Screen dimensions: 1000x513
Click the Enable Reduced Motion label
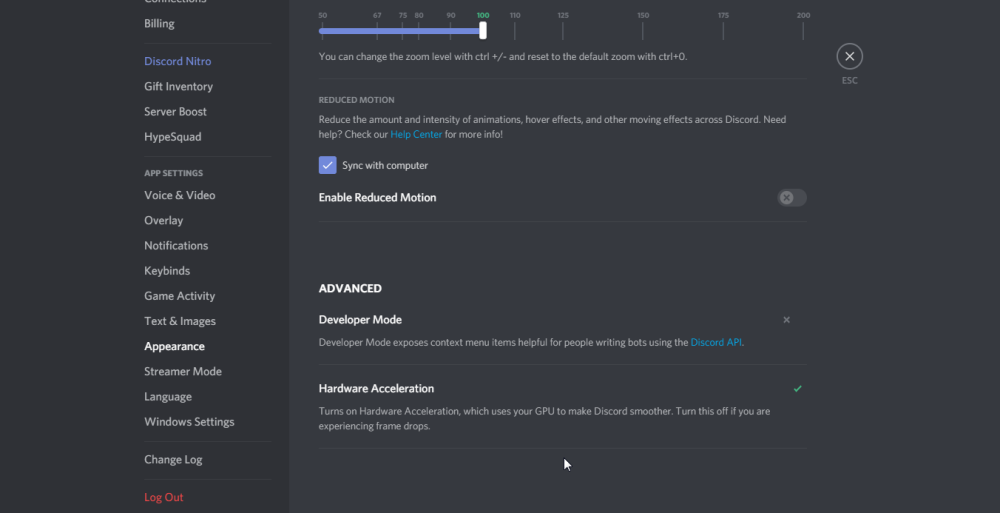point(378,198)
